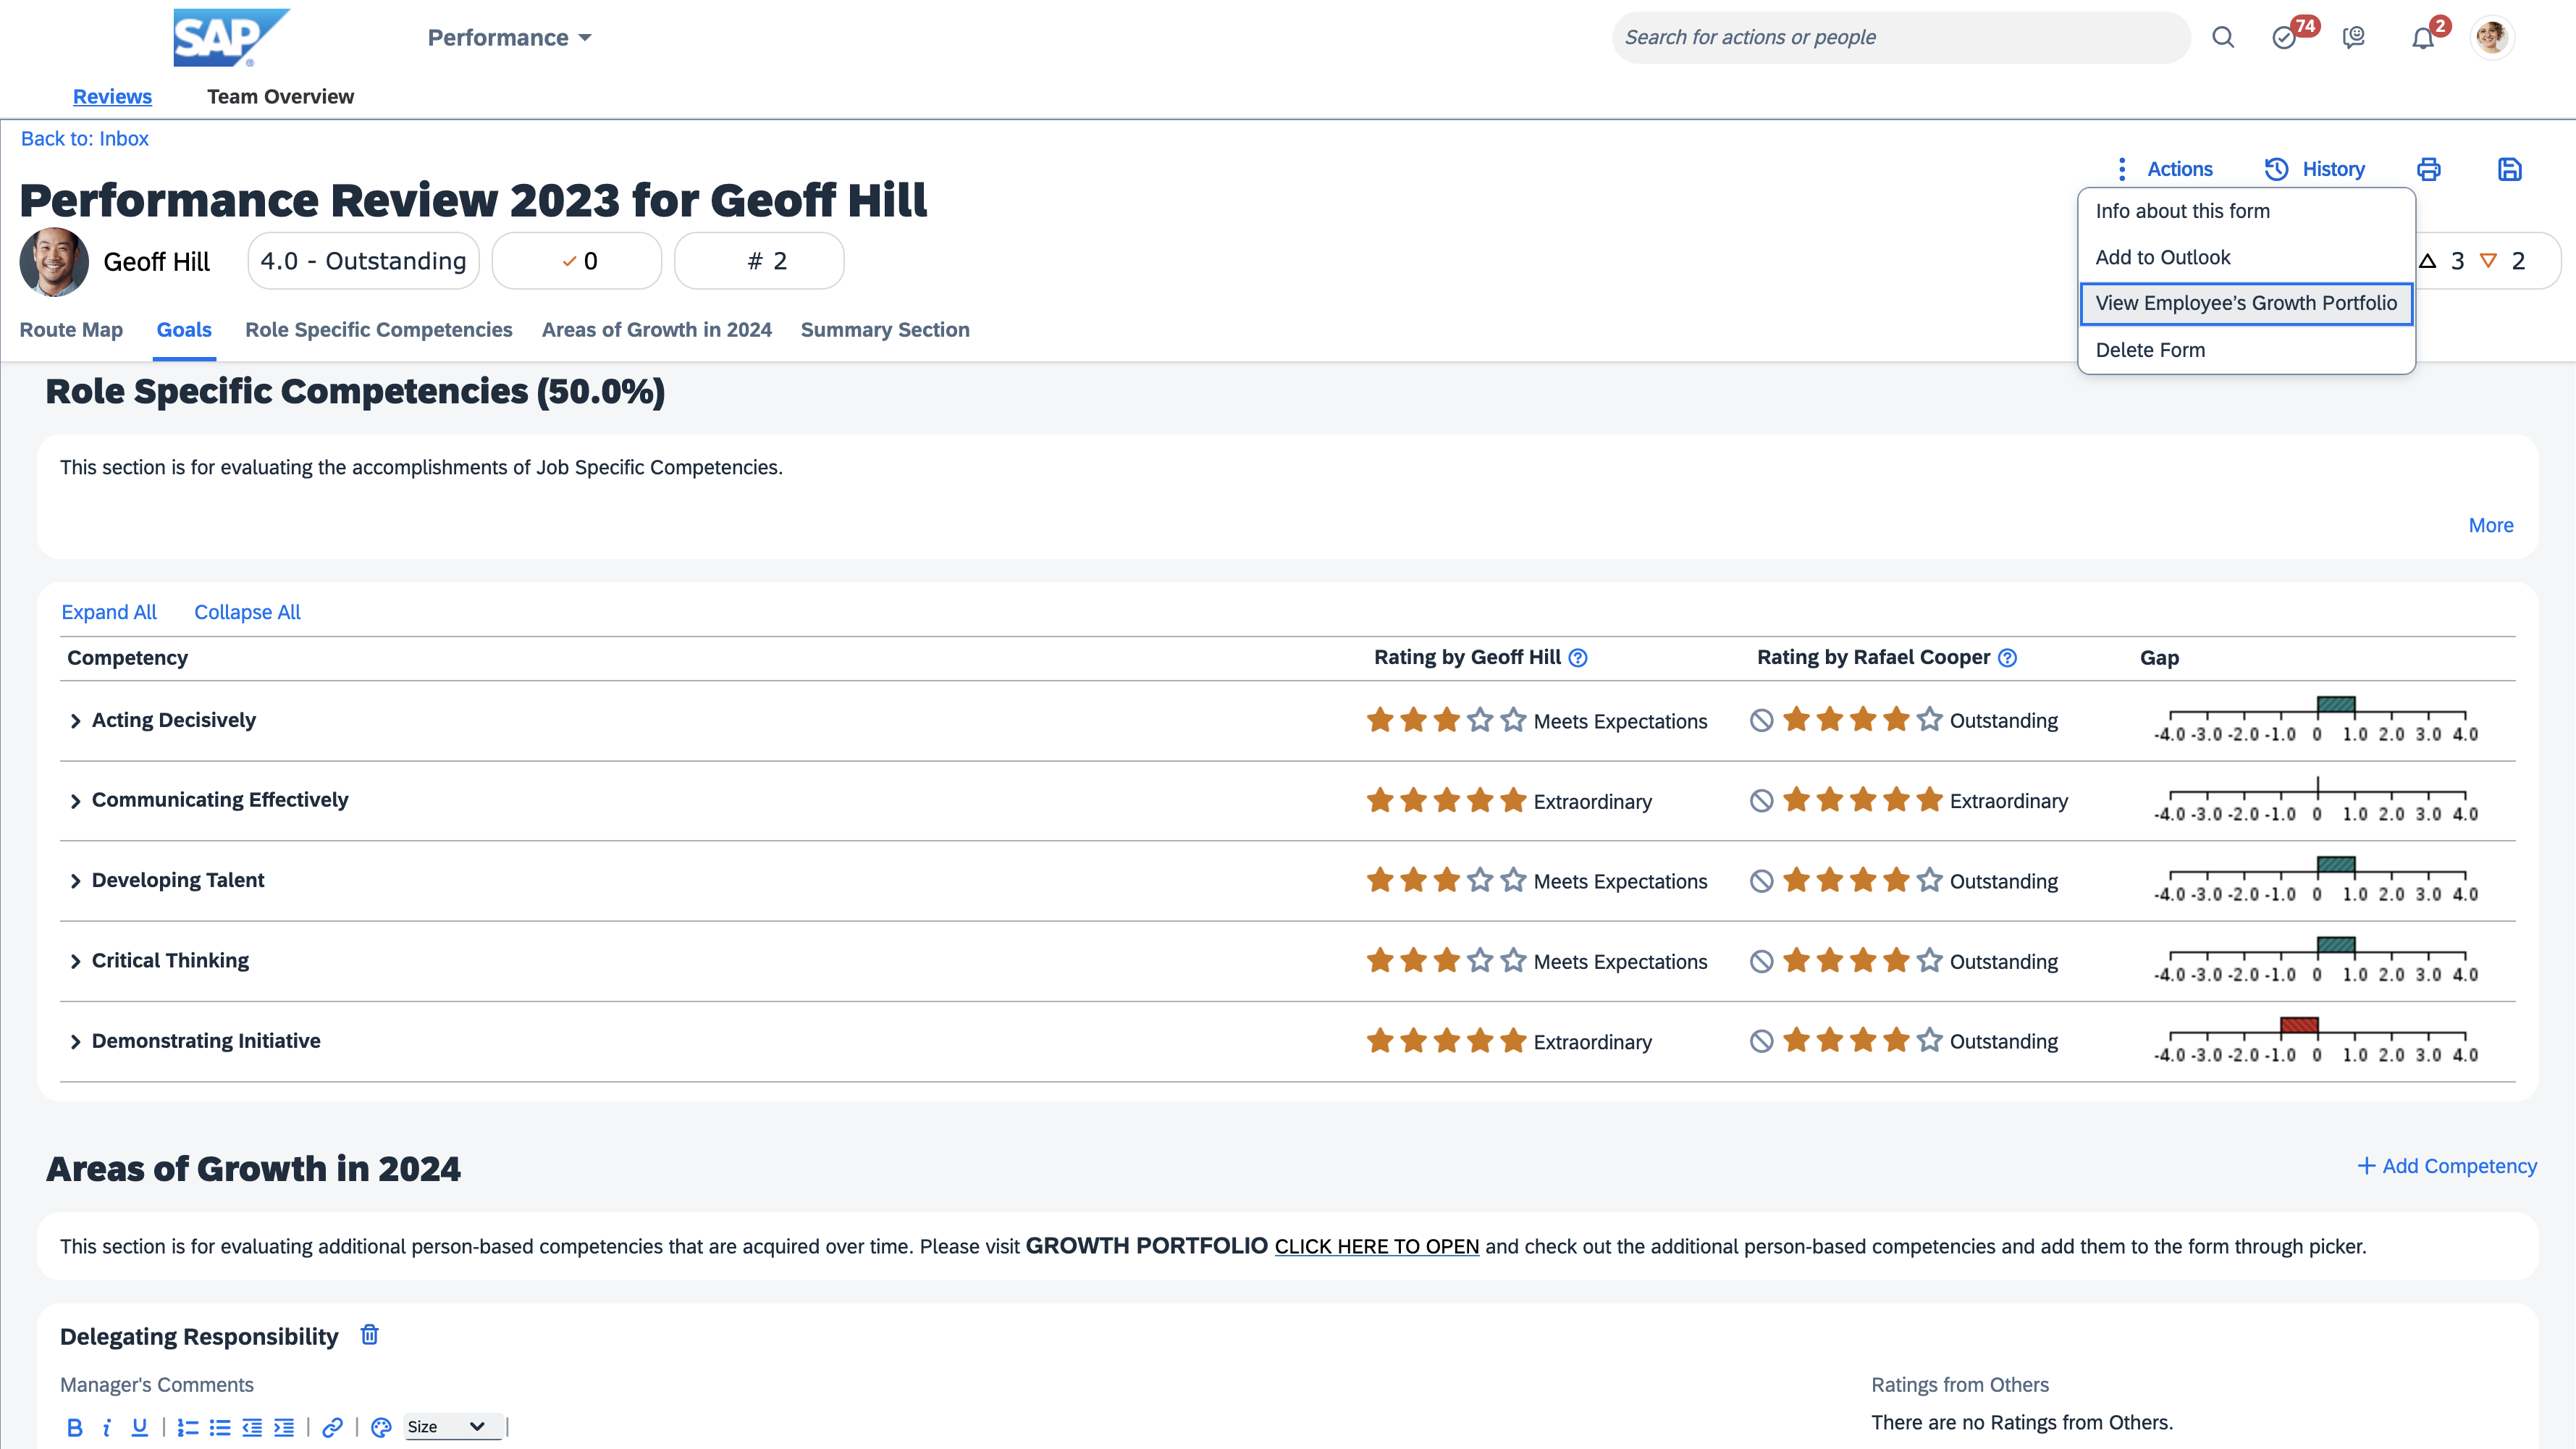Click the save form icon

[x=2509, y=169]
